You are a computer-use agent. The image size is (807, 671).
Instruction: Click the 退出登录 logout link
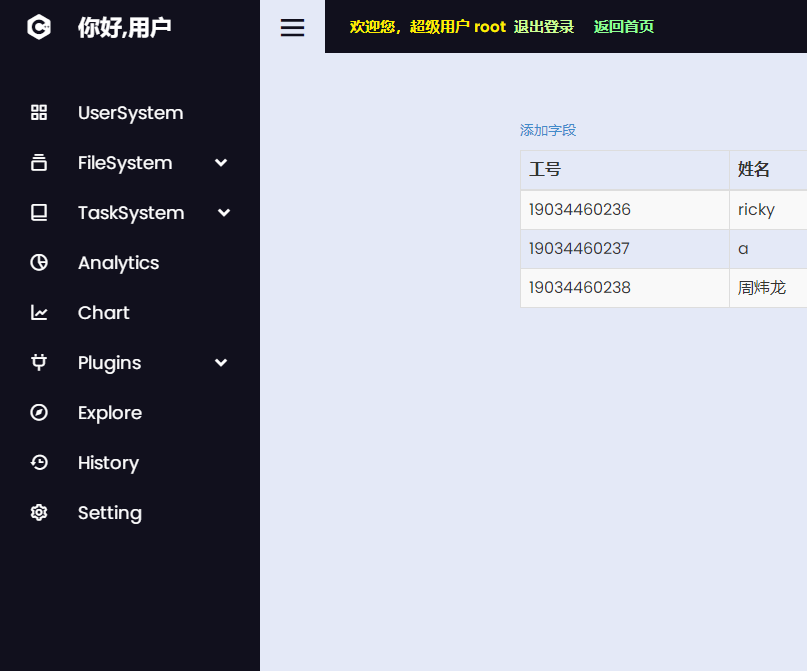click(x=544, y=27)
